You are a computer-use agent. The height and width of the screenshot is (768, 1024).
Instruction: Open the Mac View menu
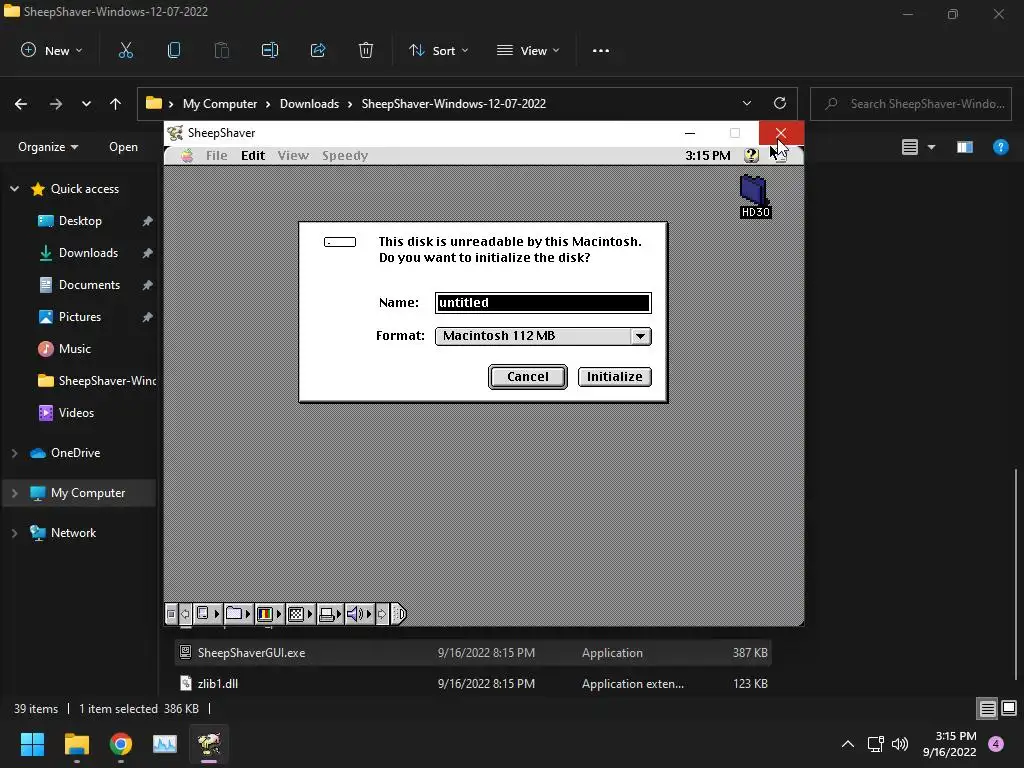click(293, 155)
